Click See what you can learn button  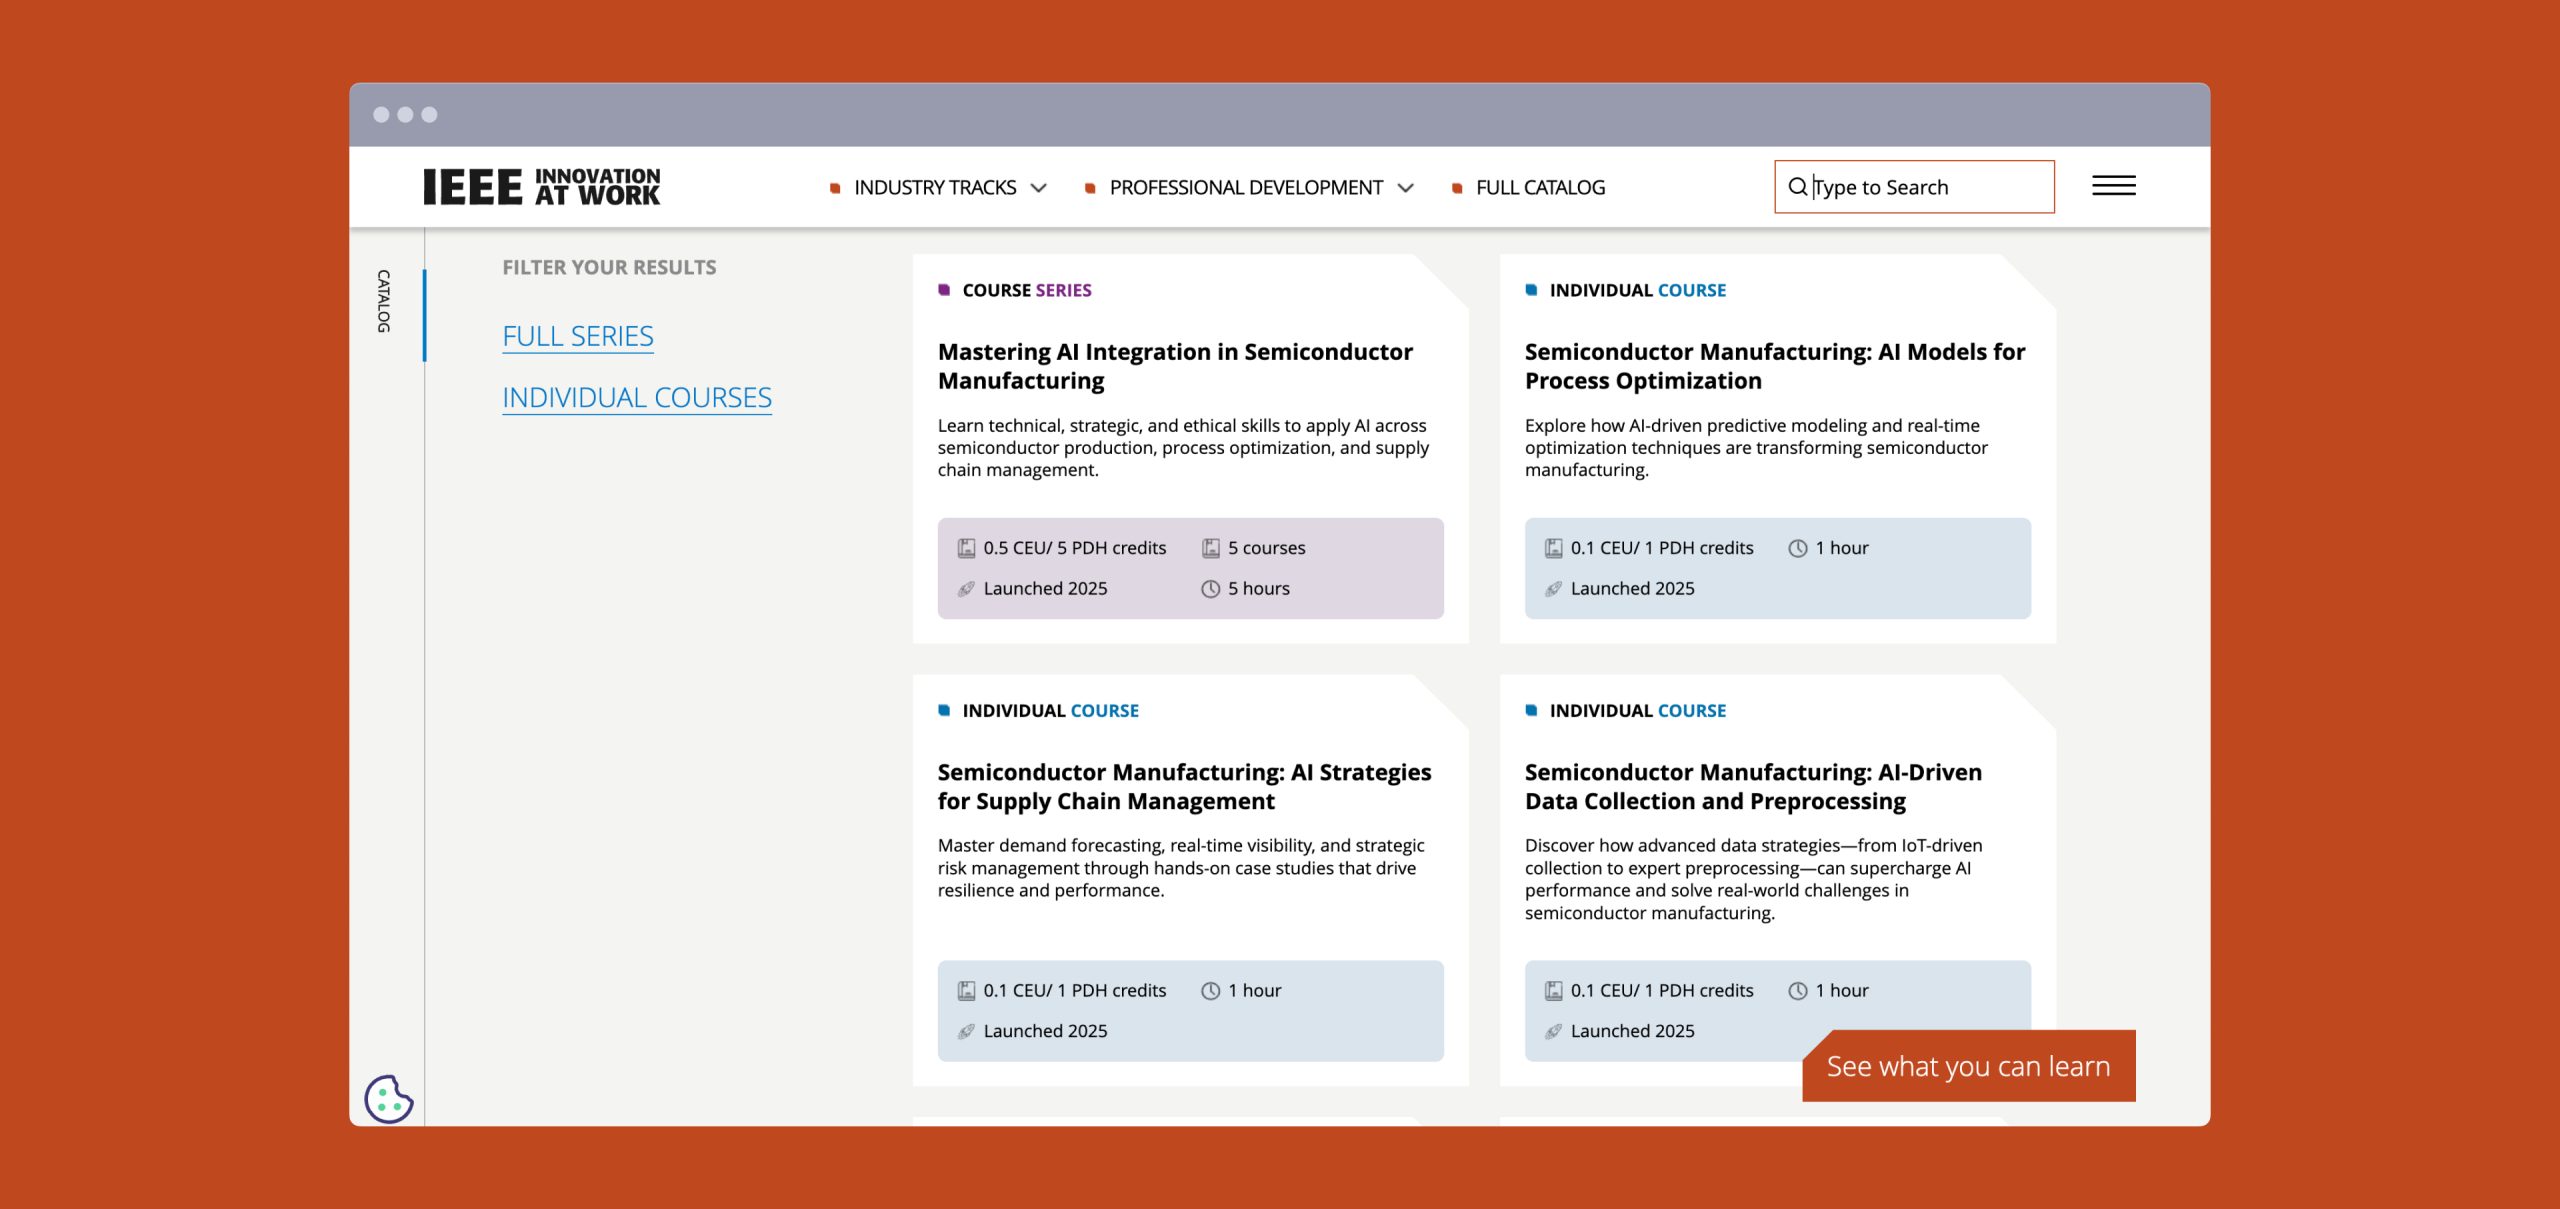pyautogui.click(x=1967, y=1066)
